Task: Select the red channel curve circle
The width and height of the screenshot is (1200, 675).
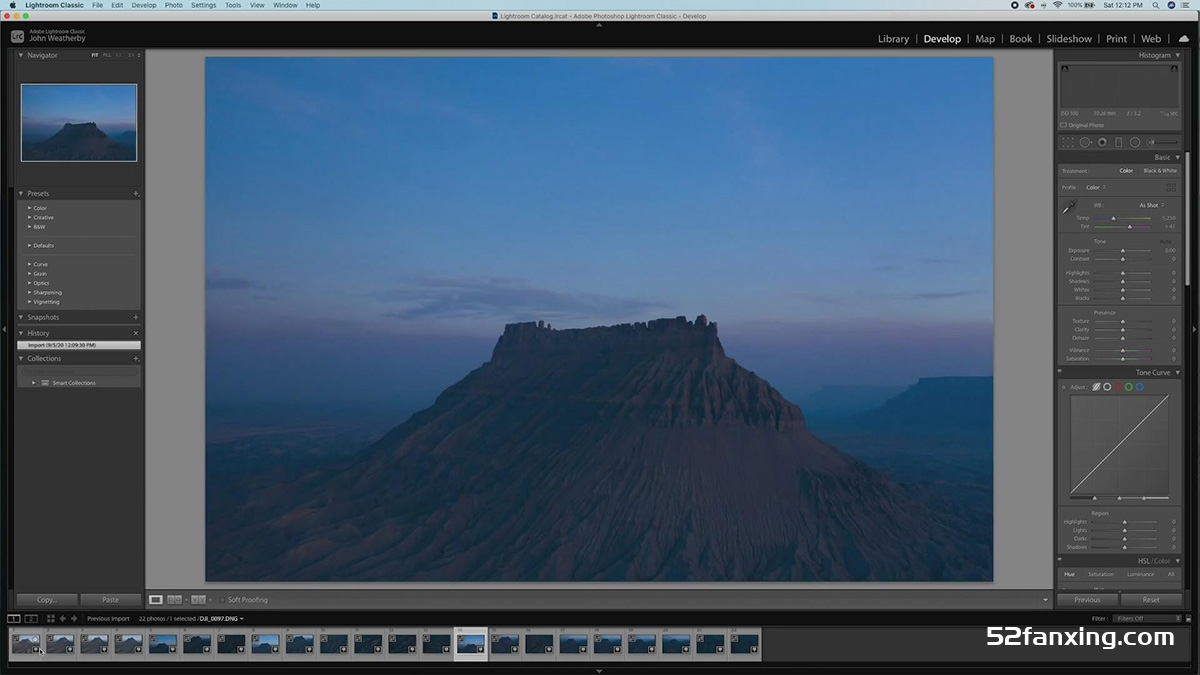Action: click(x=1118, y=386)
